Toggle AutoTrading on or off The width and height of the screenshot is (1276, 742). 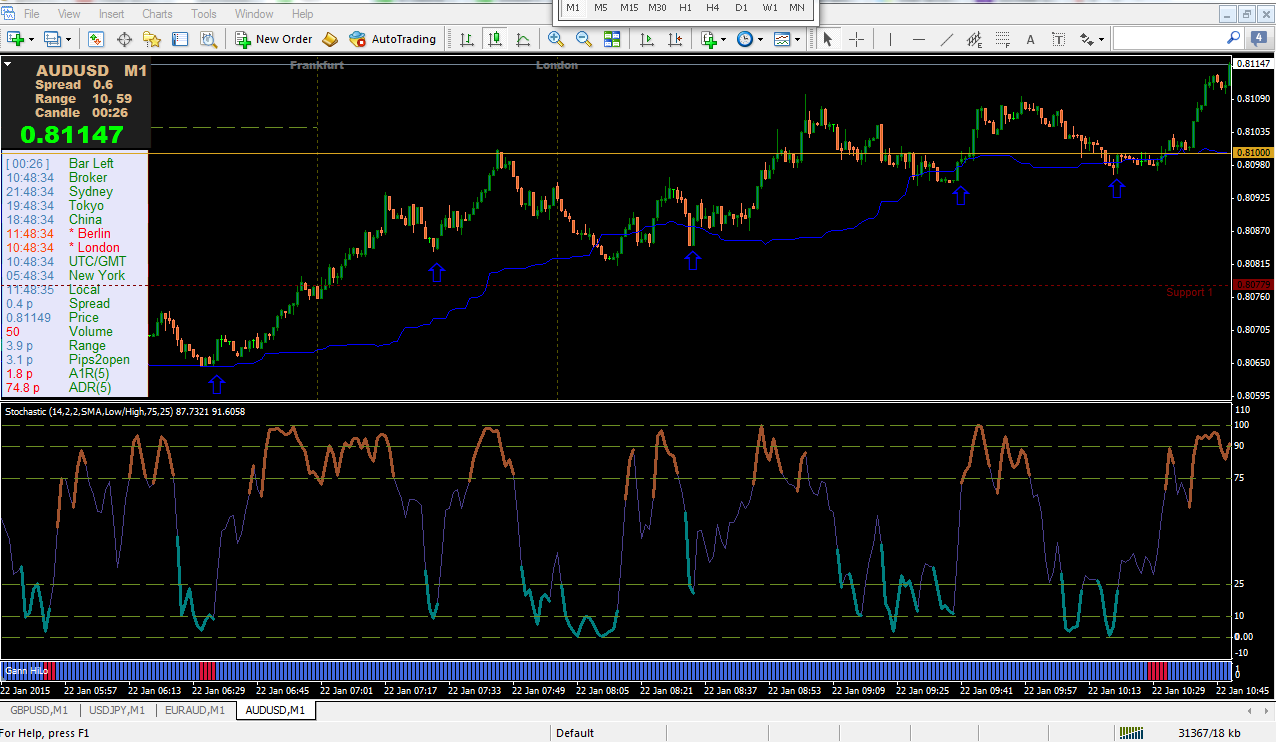[x=392, y=39]
